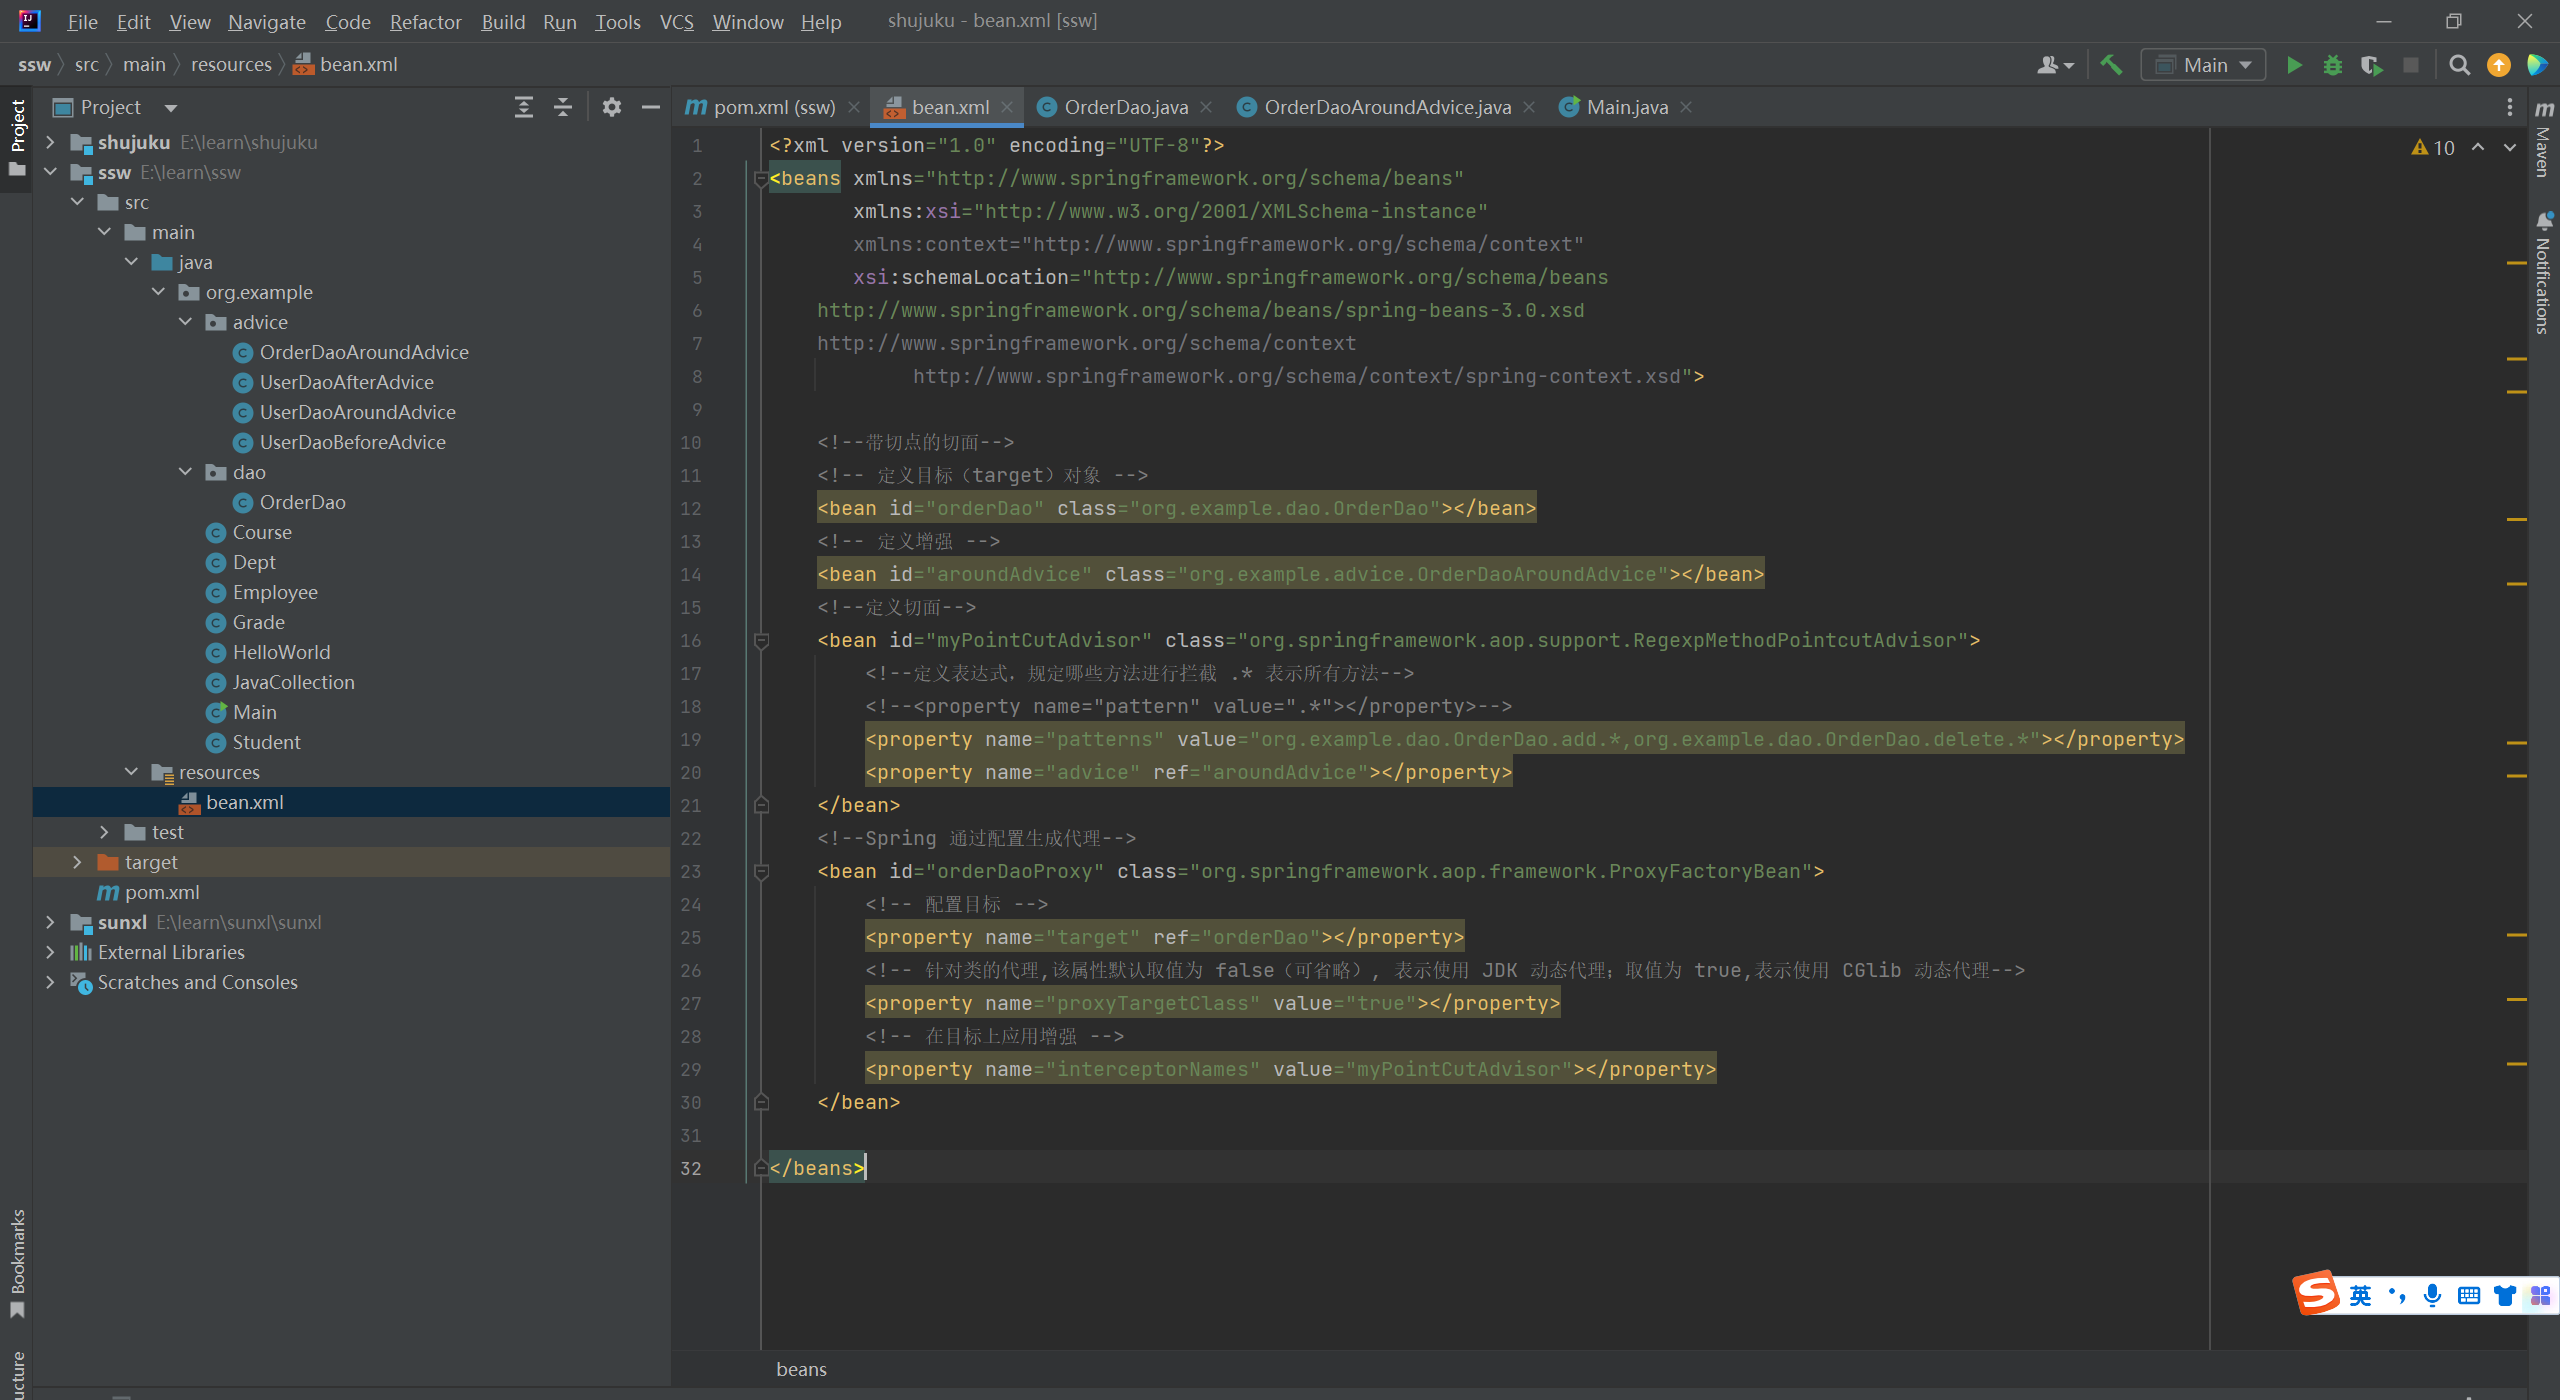
Task: Click Collapse All icon in Project panel
Action: click(x=563, y=107)
